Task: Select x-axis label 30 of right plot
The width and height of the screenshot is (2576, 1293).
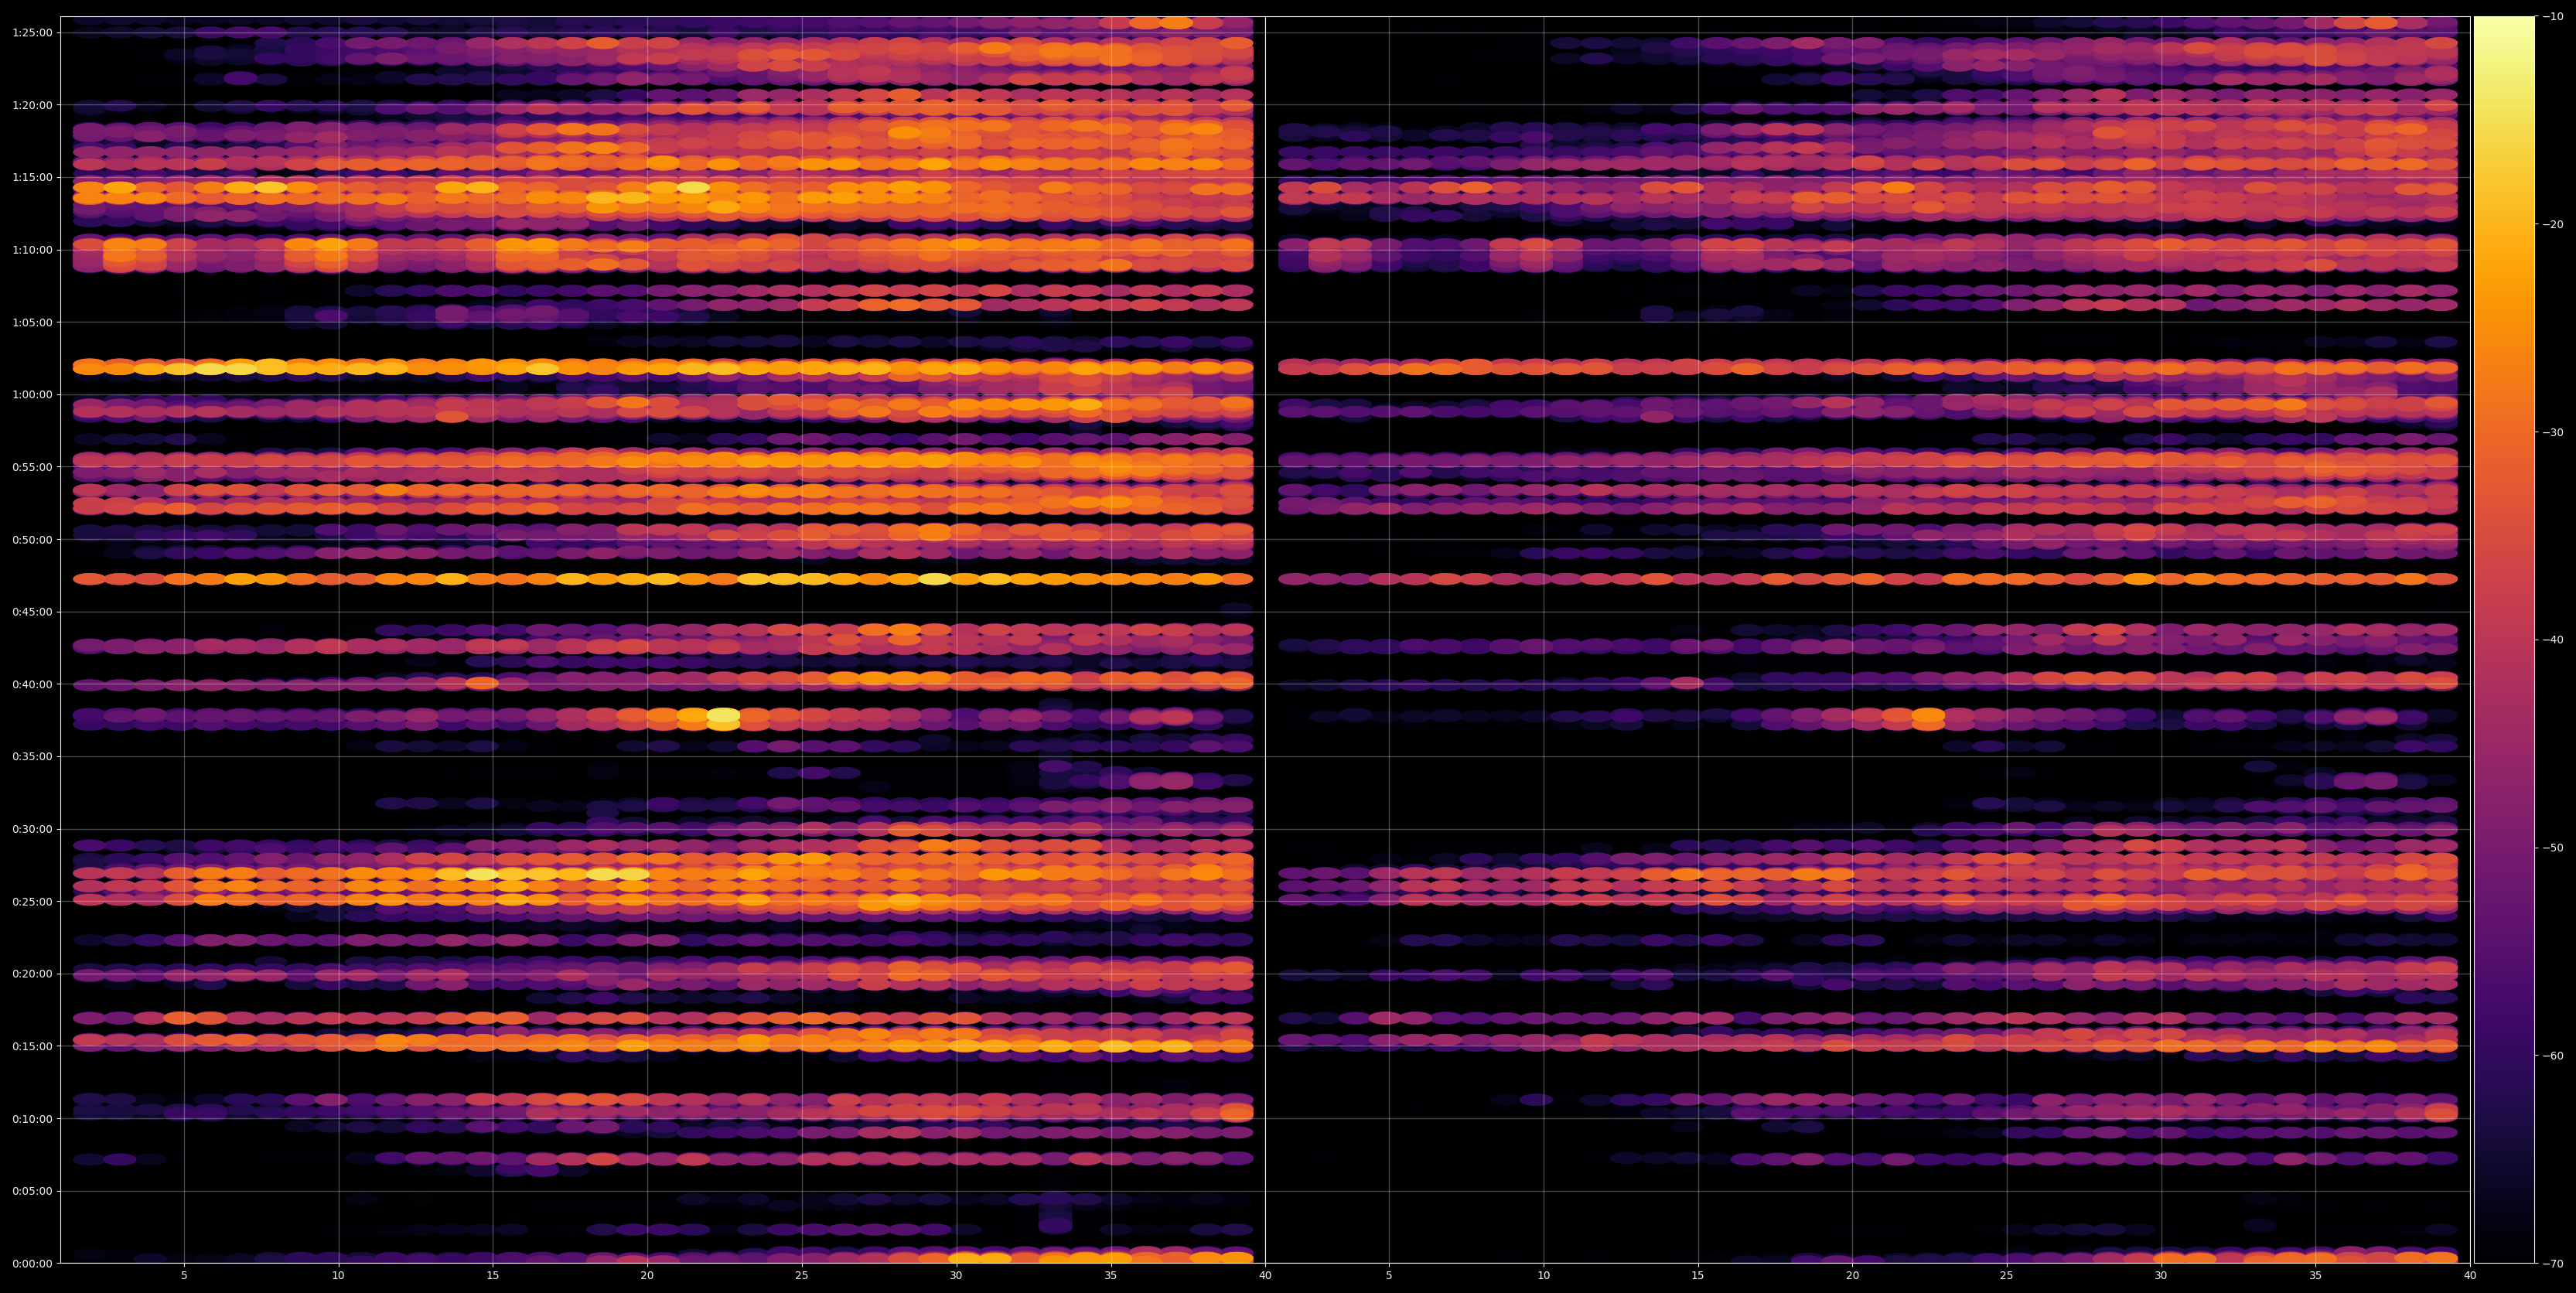Action: pos(2161,1276)
